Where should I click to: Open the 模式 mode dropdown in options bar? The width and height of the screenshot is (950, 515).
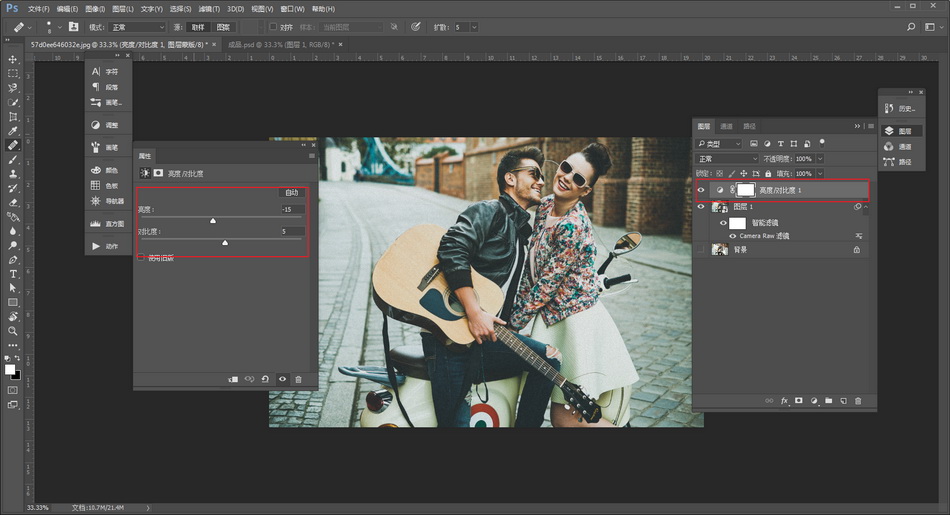click(x=137, y=27)
